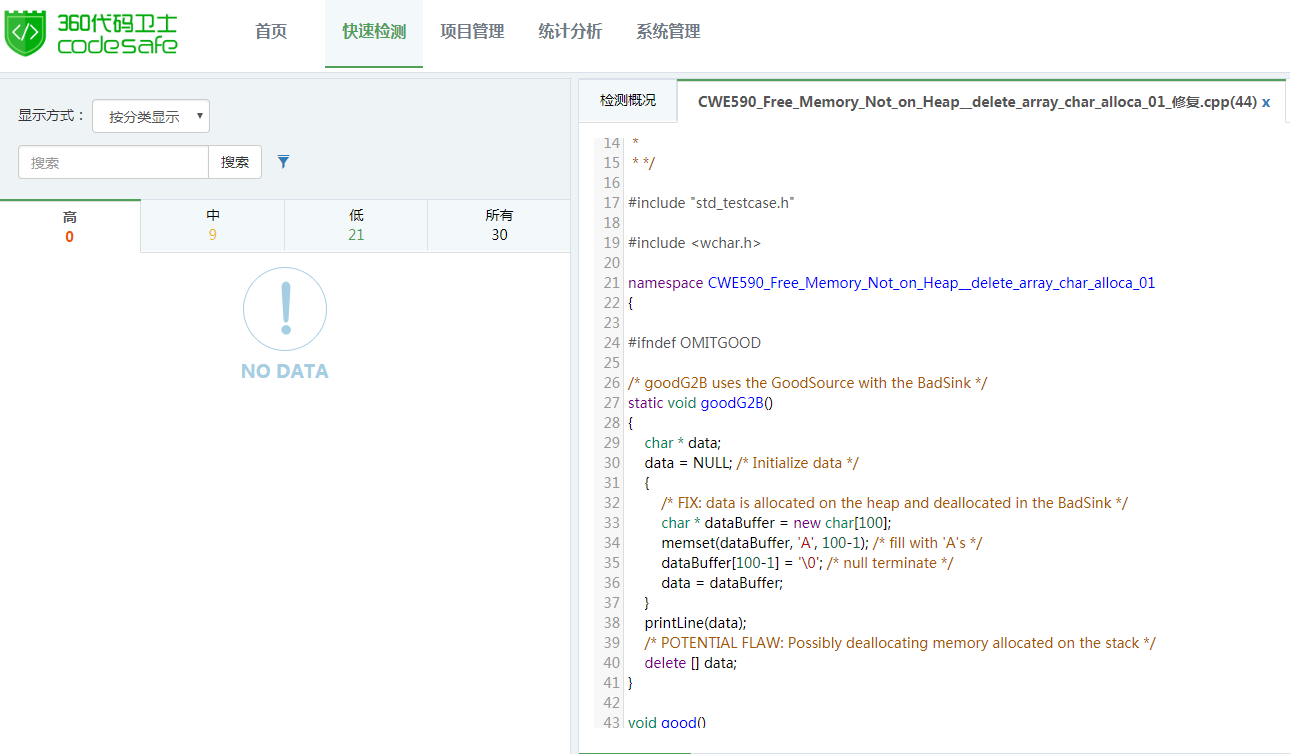The image size is (1290, 754).
Task: Click the 'char * data;' line
Action: (x=683, y=443)
